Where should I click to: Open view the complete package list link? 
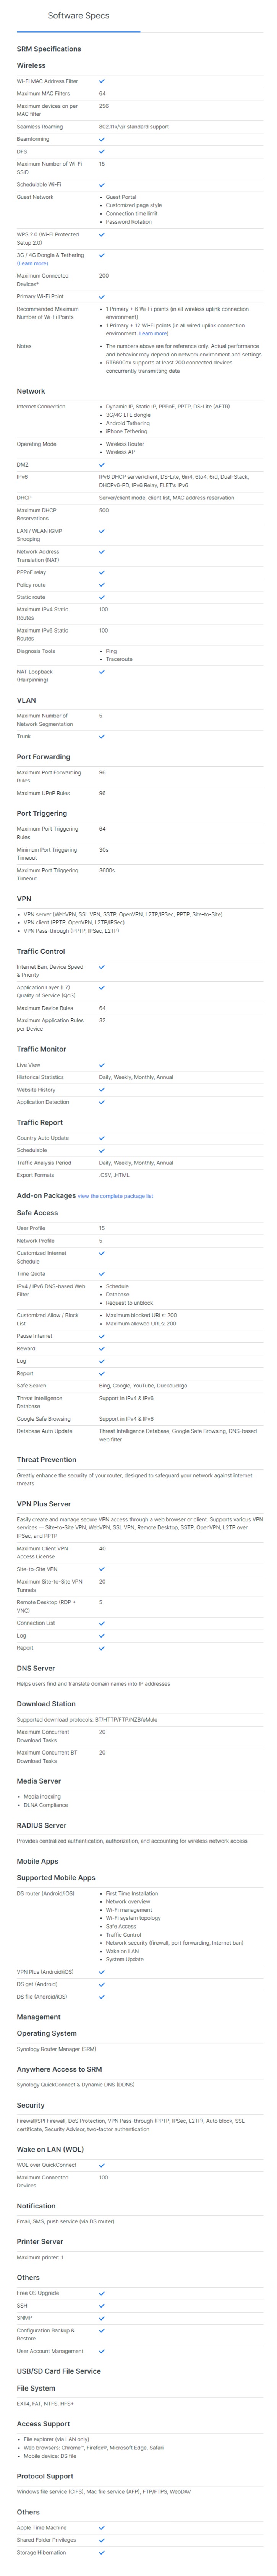pos(115,1196)
